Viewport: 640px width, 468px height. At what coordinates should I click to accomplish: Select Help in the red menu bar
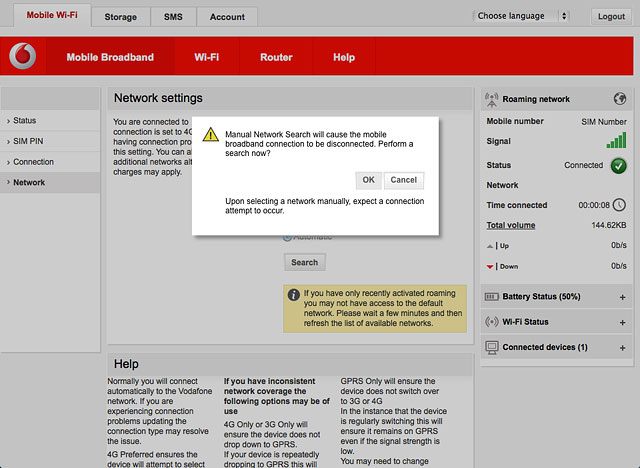344,57
